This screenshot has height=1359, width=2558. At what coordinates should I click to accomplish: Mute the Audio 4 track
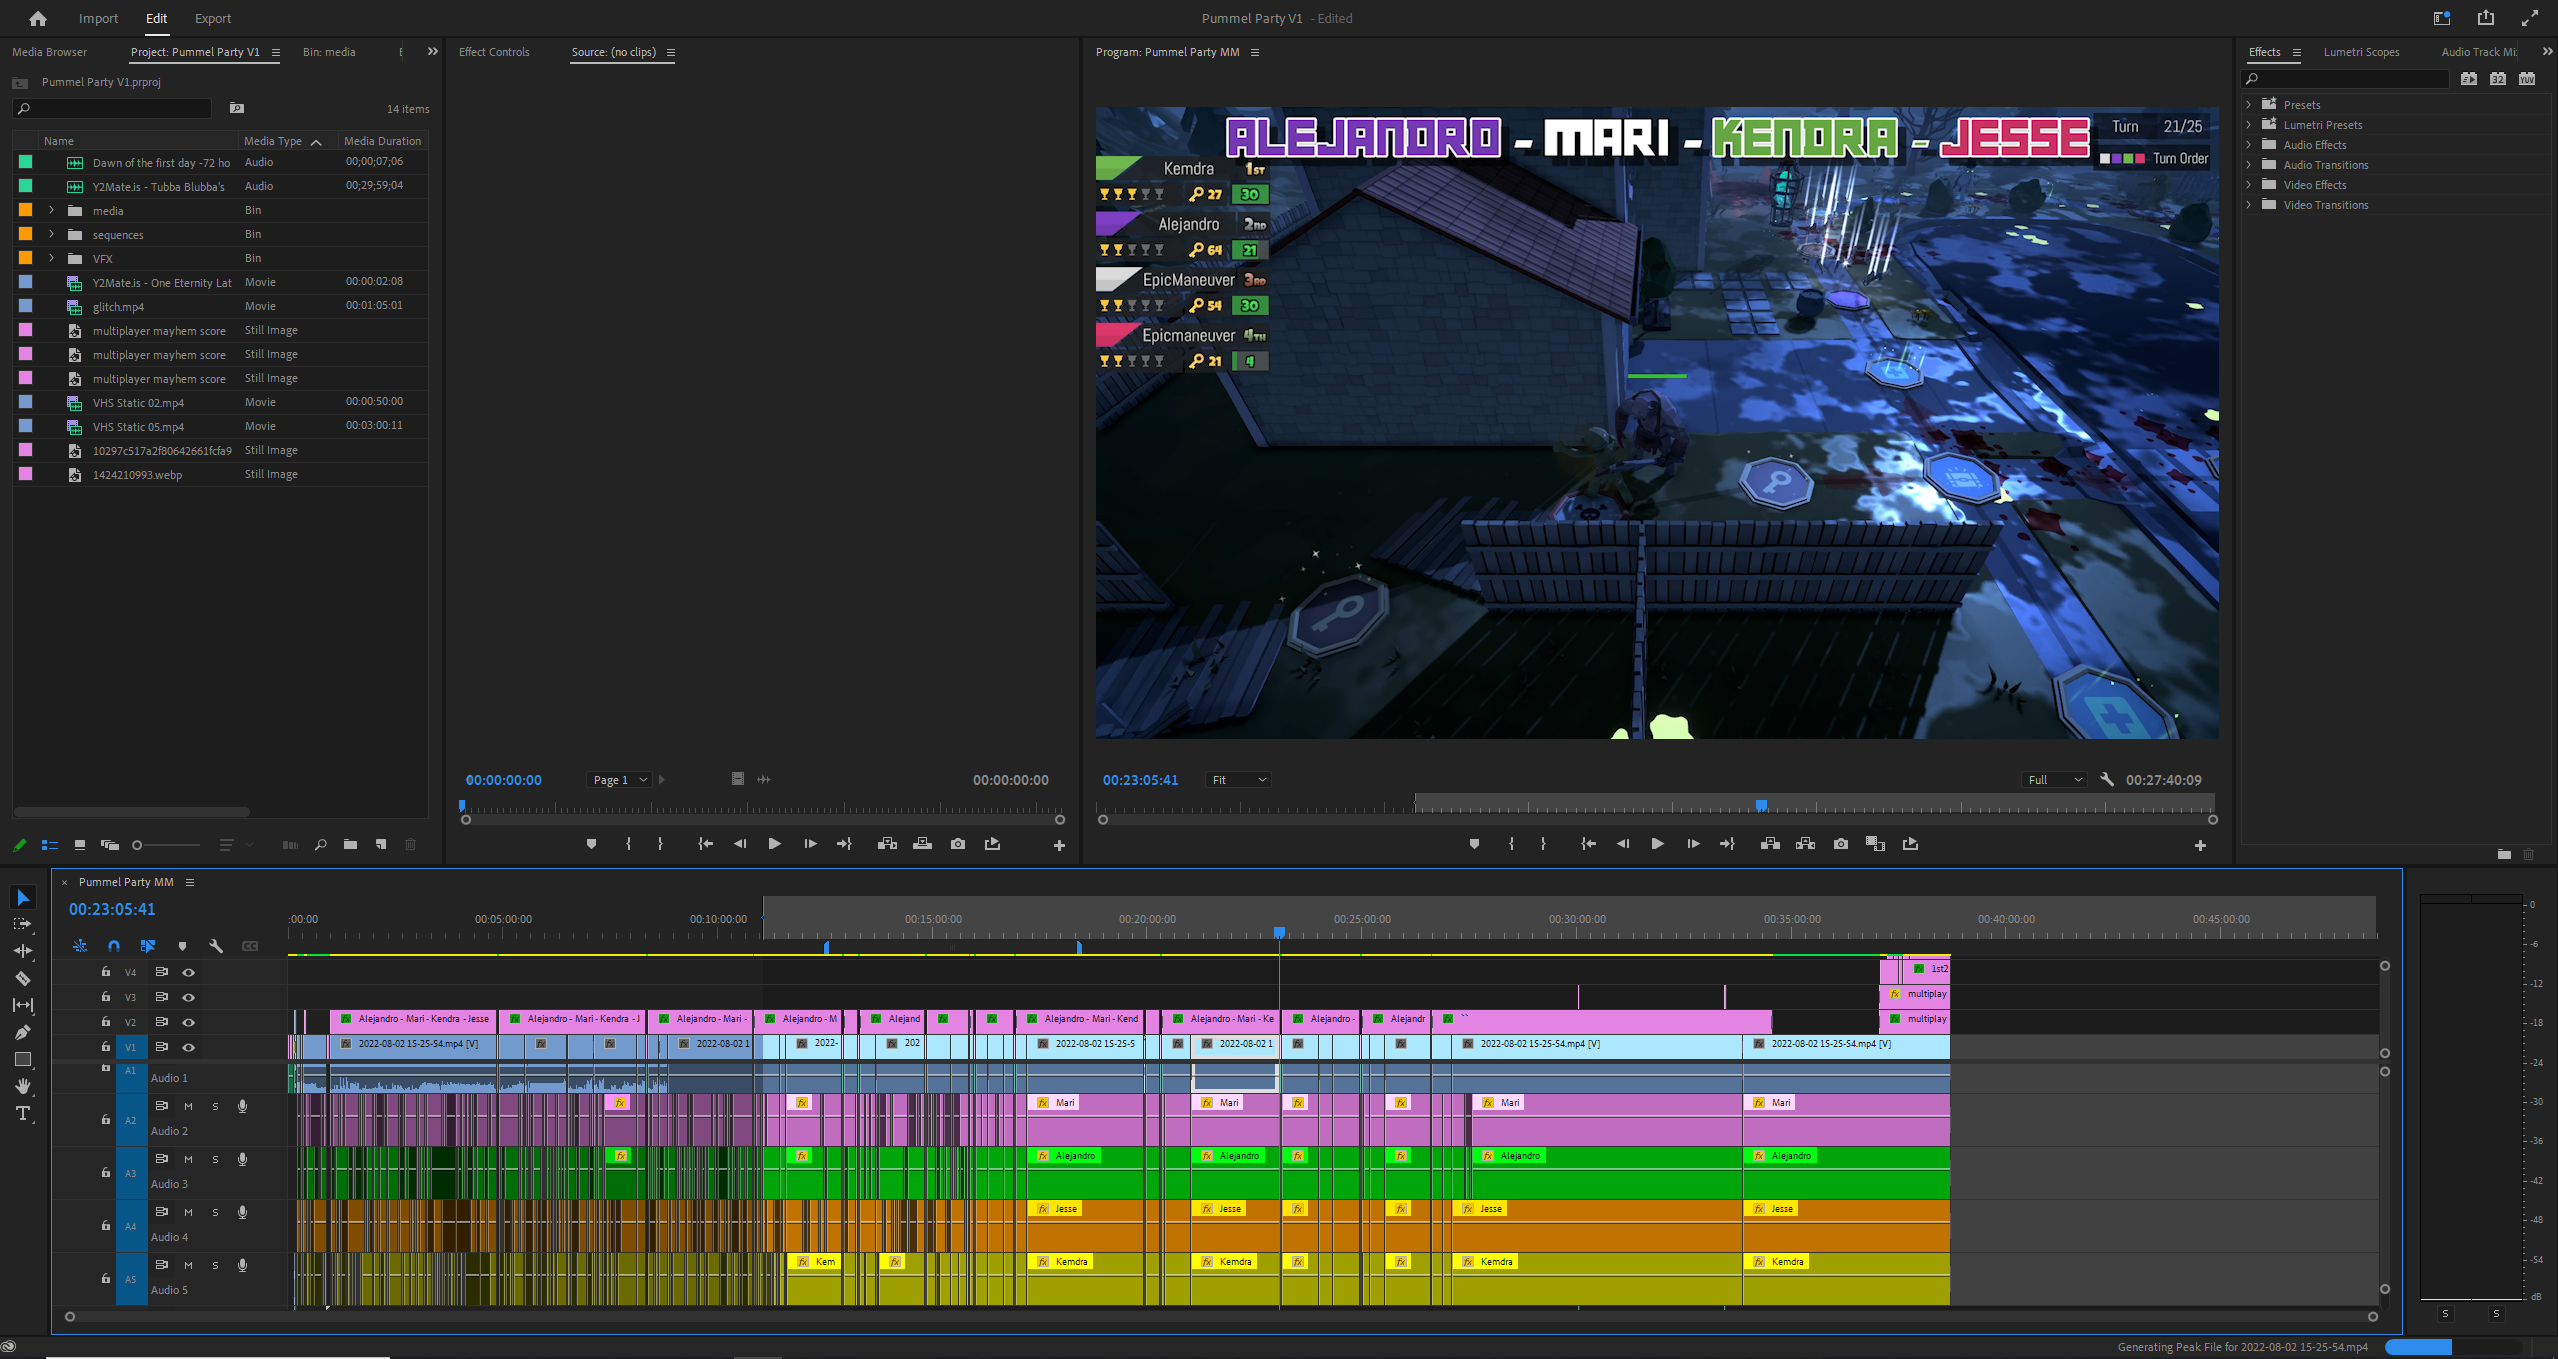pyautogui.click(x=188, y=1212)
